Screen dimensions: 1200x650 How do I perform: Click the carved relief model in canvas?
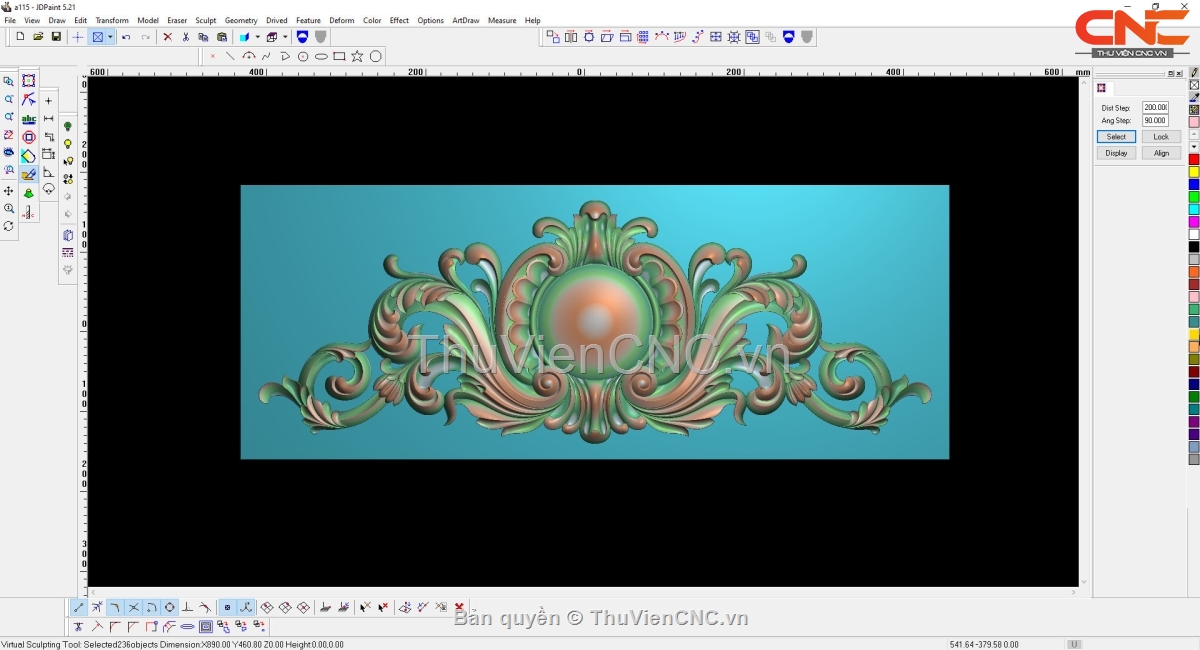click(x=594, y=322)
